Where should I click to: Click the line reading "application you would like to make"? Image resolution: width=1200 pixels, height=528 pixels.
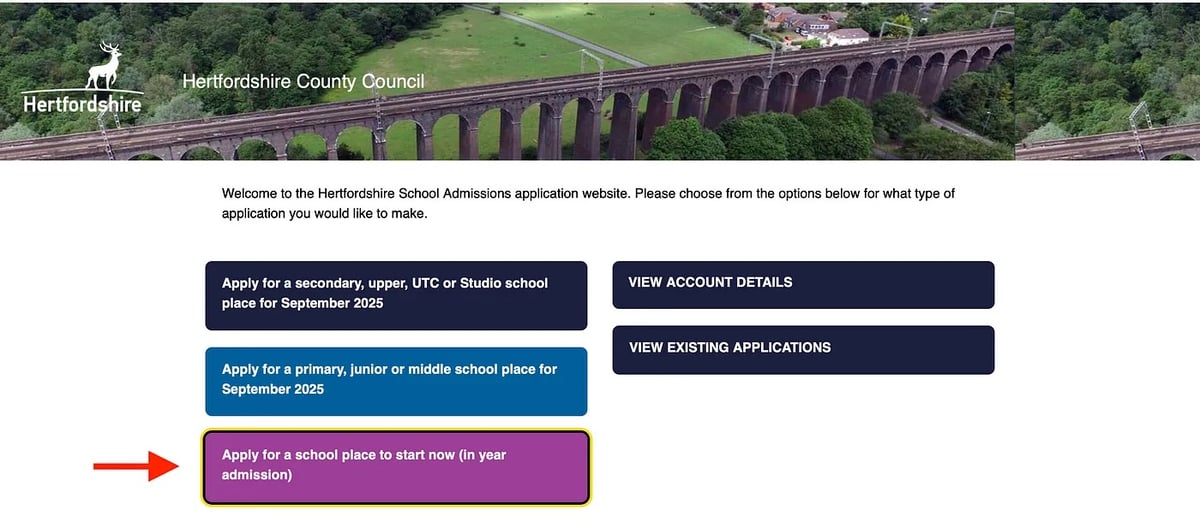pos(324,214)
